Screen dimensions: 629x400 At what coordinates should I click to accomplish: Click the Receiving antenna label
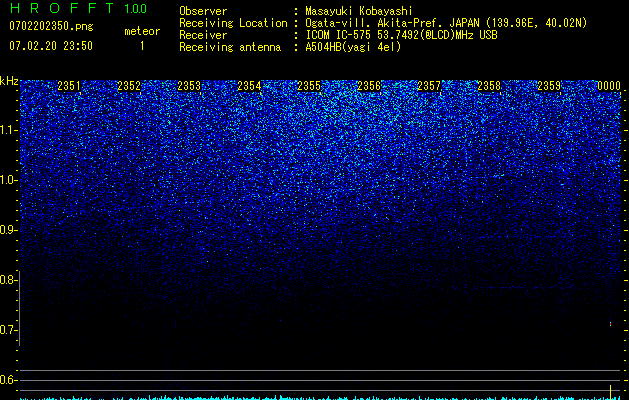(x=230, y=47)
